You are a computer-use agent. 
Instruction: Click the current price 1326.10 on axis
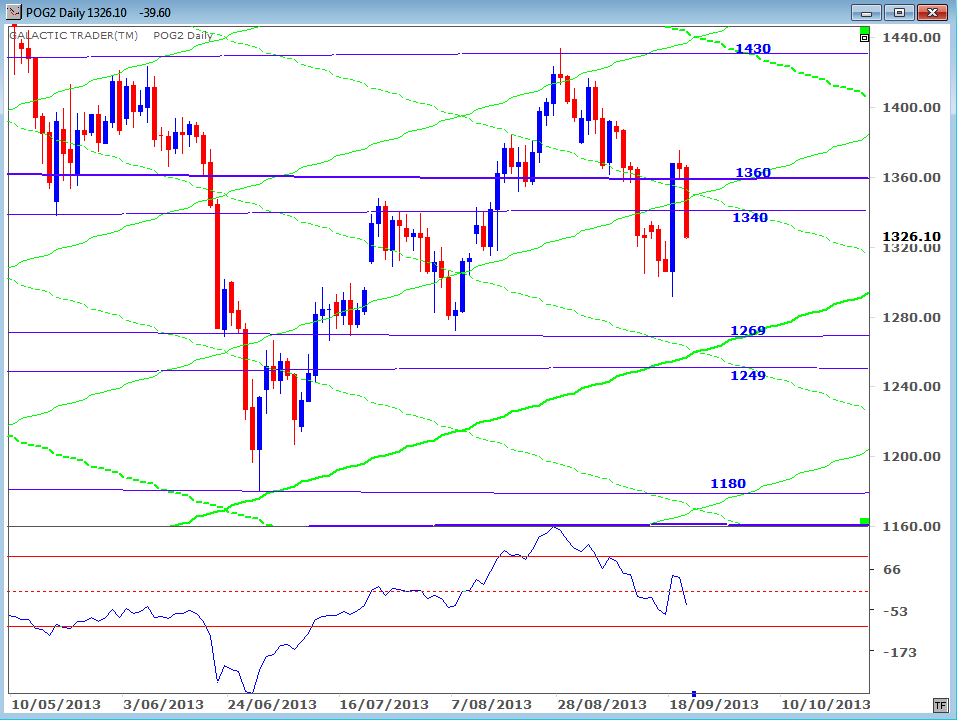click(911, 236)
